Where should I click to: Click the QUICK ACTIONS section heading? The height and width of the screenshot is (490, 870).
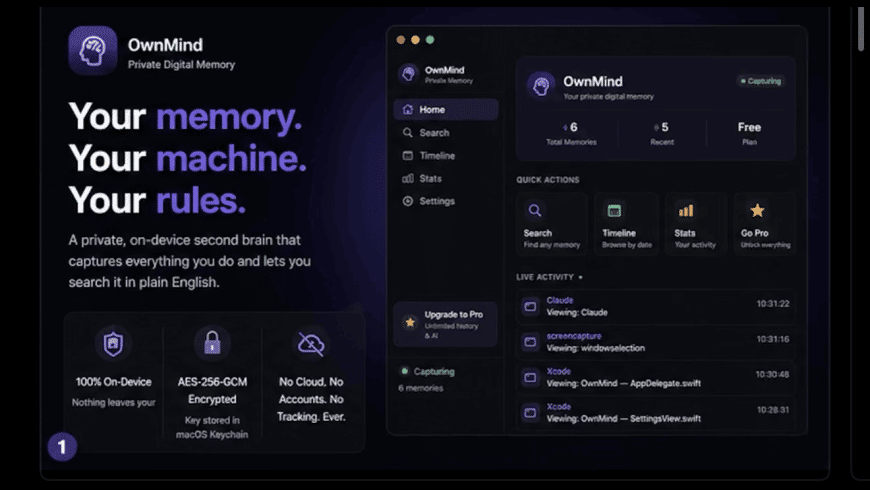[x=548, y=180]
